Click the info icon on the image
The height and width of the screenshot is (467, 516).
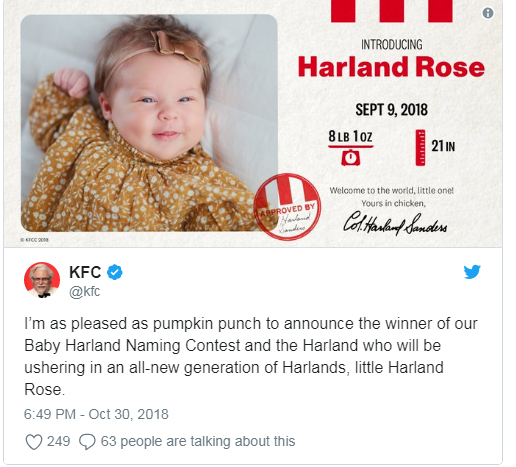pos(488,13)
